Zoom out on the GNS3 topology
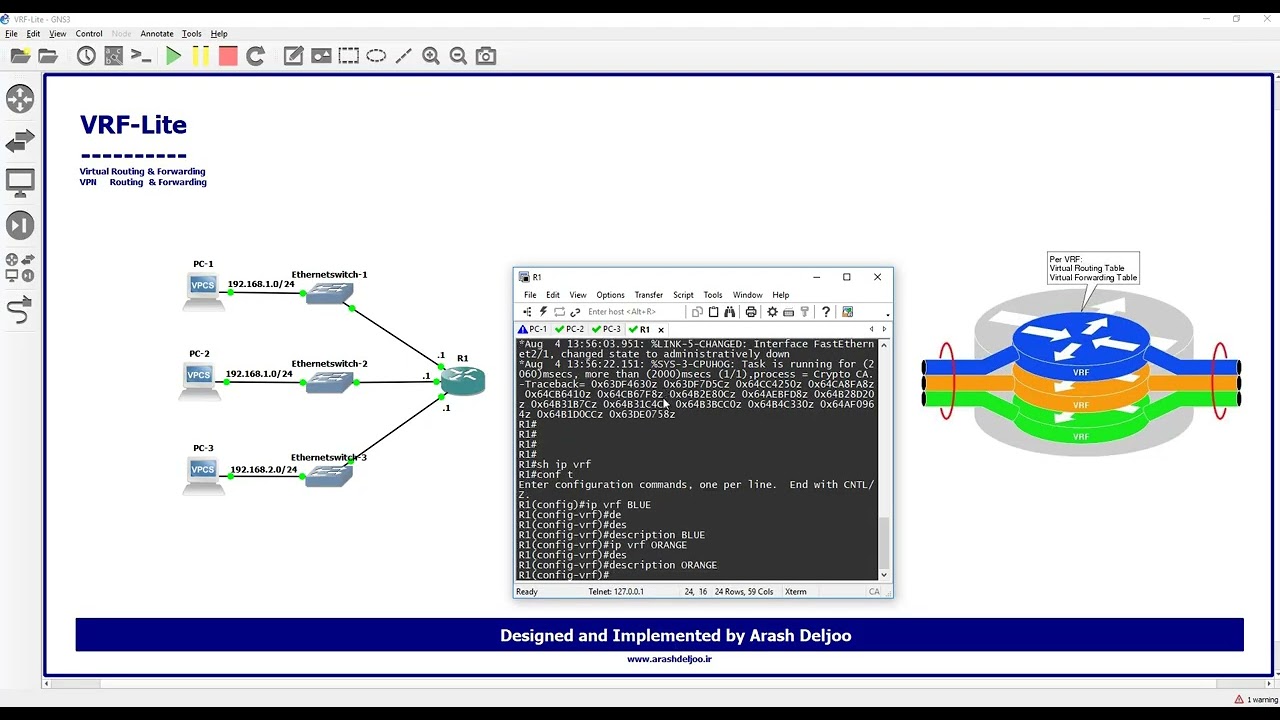This screenshot has width=1280, height=720. (x=458, y=56)
